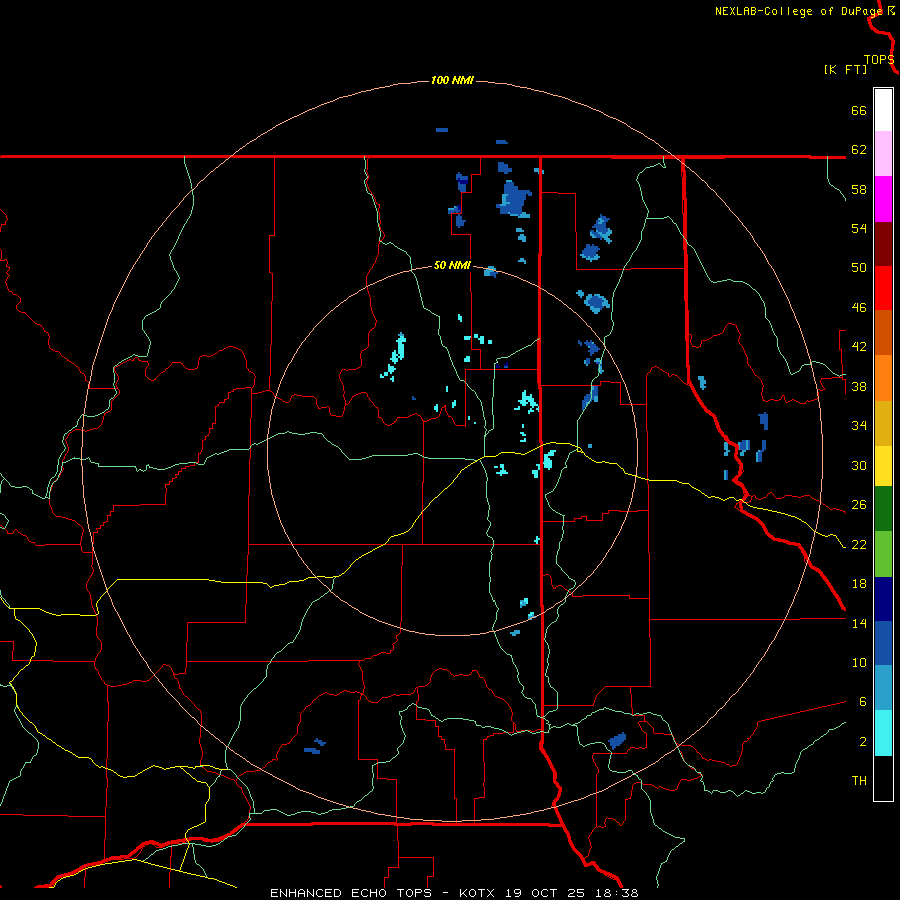Screen dimensions: 900x900
Task: Click the "22" legend value
Action: click(x=859, y=545)
